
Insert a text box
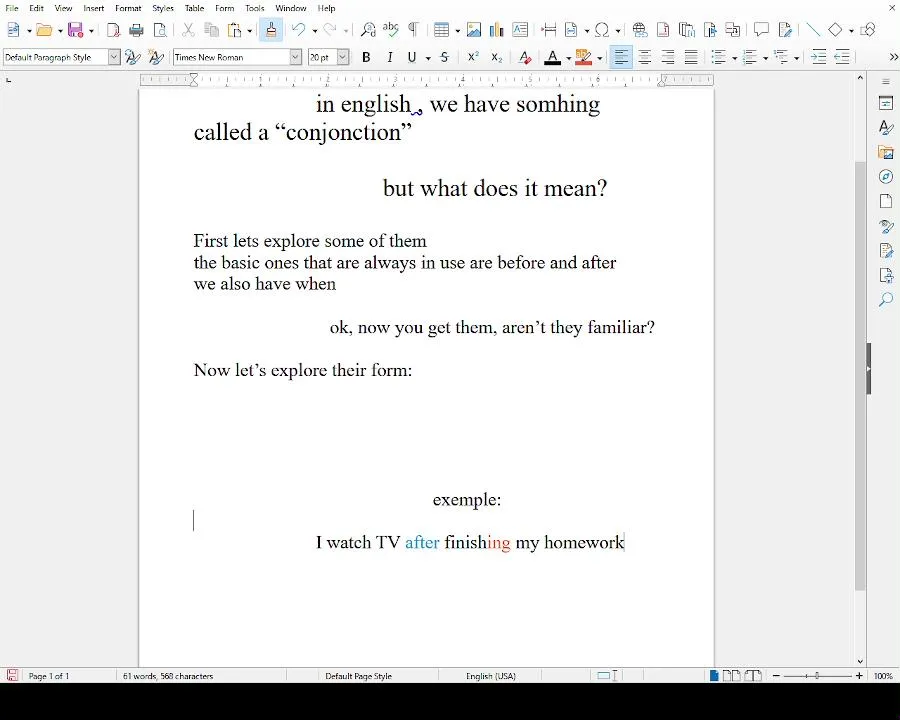click(x=520, y=30)
